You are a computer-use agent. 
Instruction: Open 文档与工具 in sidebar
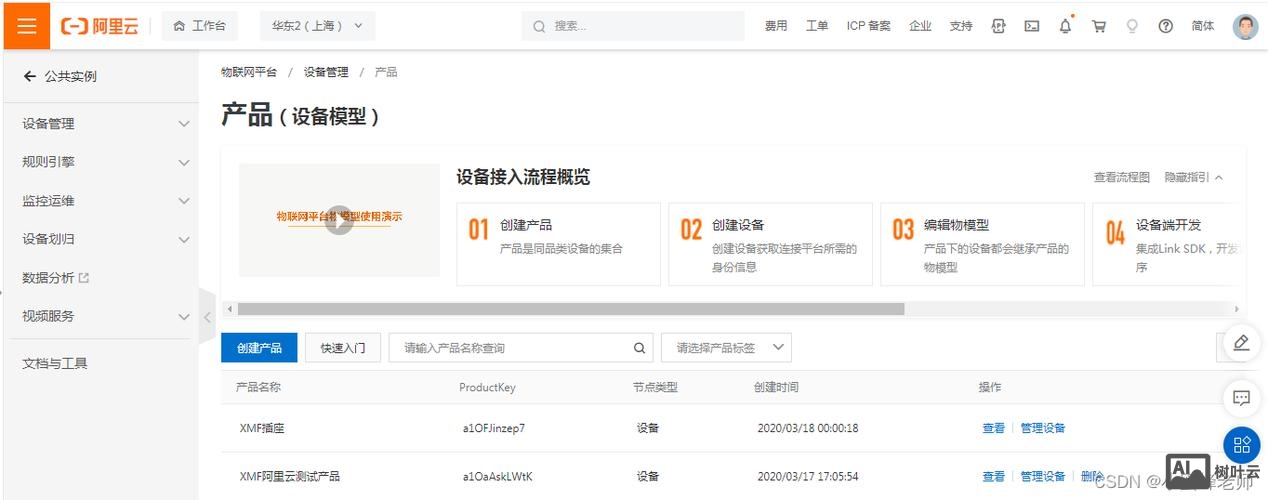55,363
